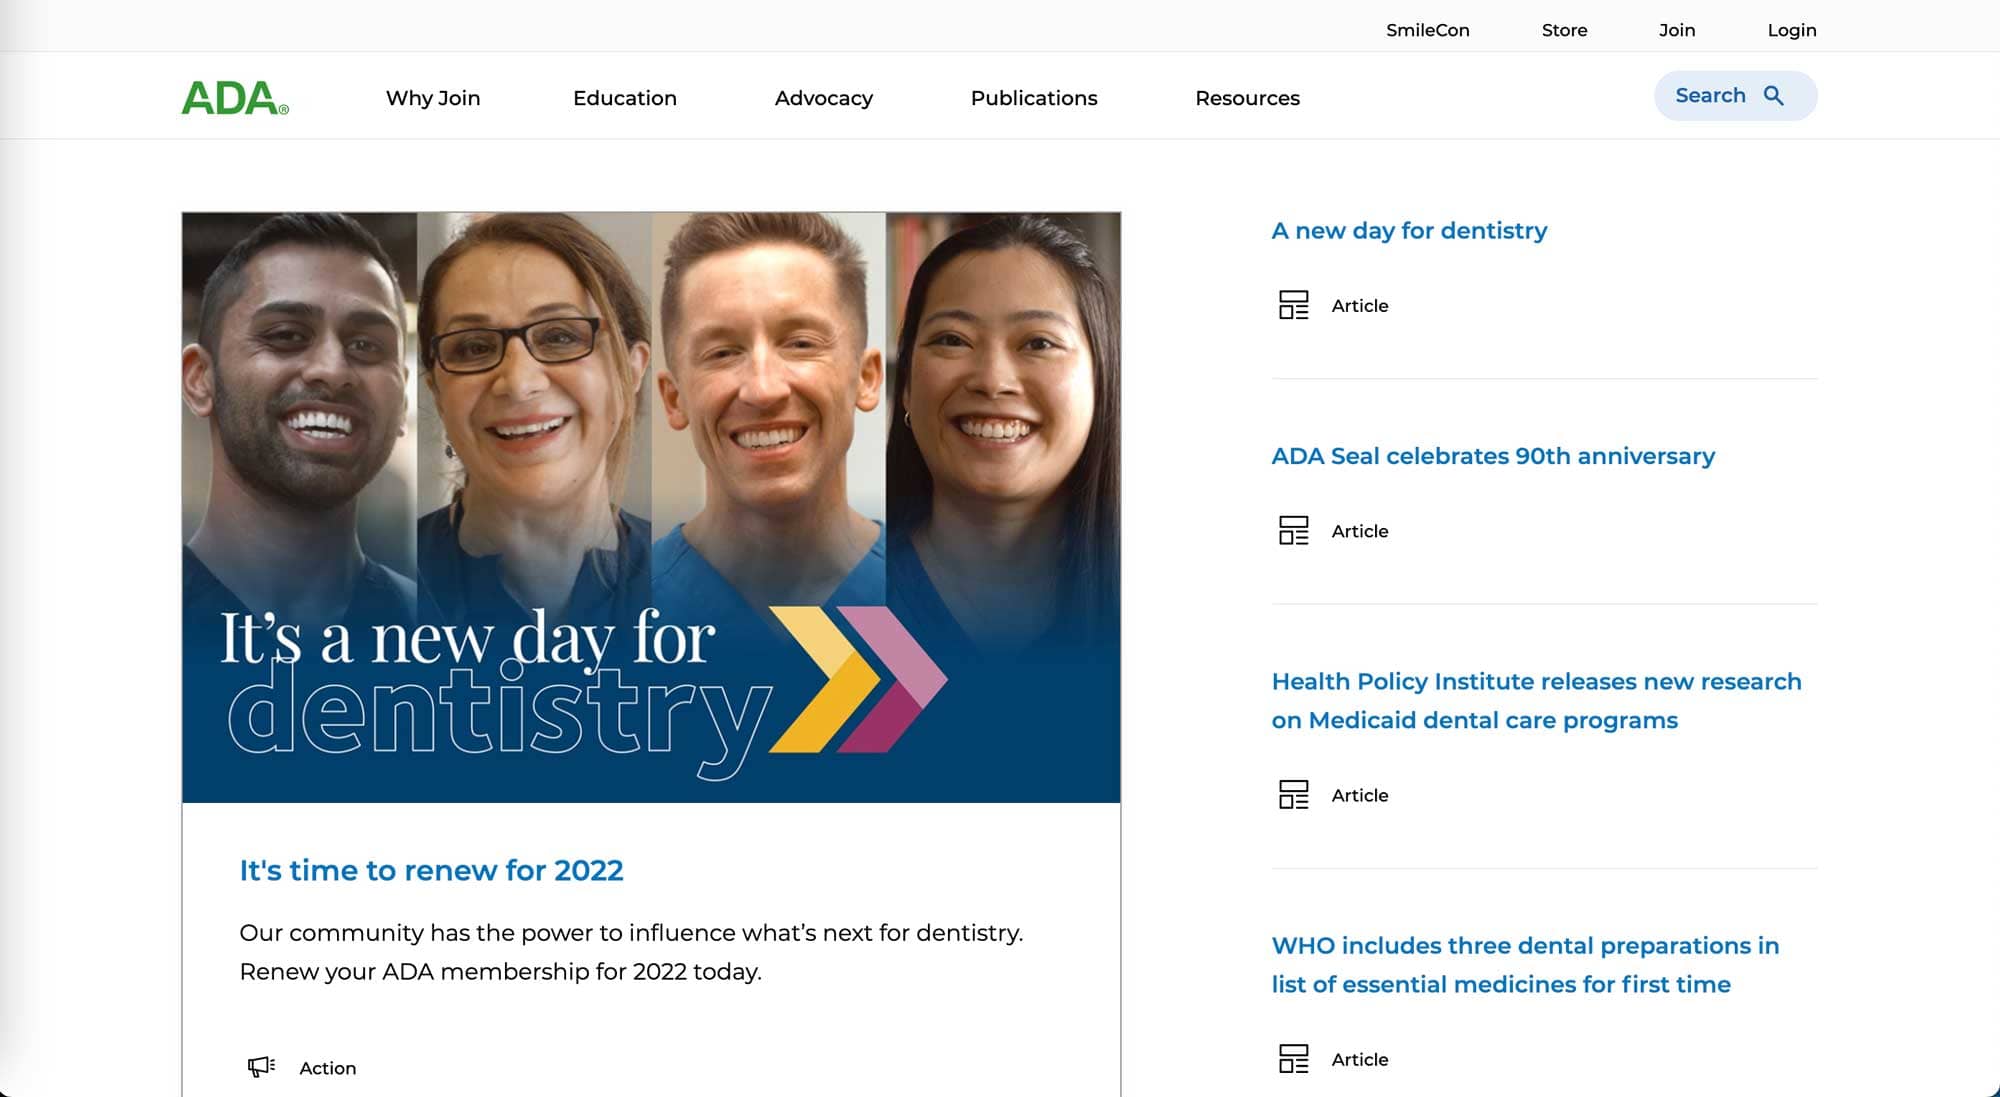
Task: Click the megaphone Action icon
Action: (x=261, y=1066)
